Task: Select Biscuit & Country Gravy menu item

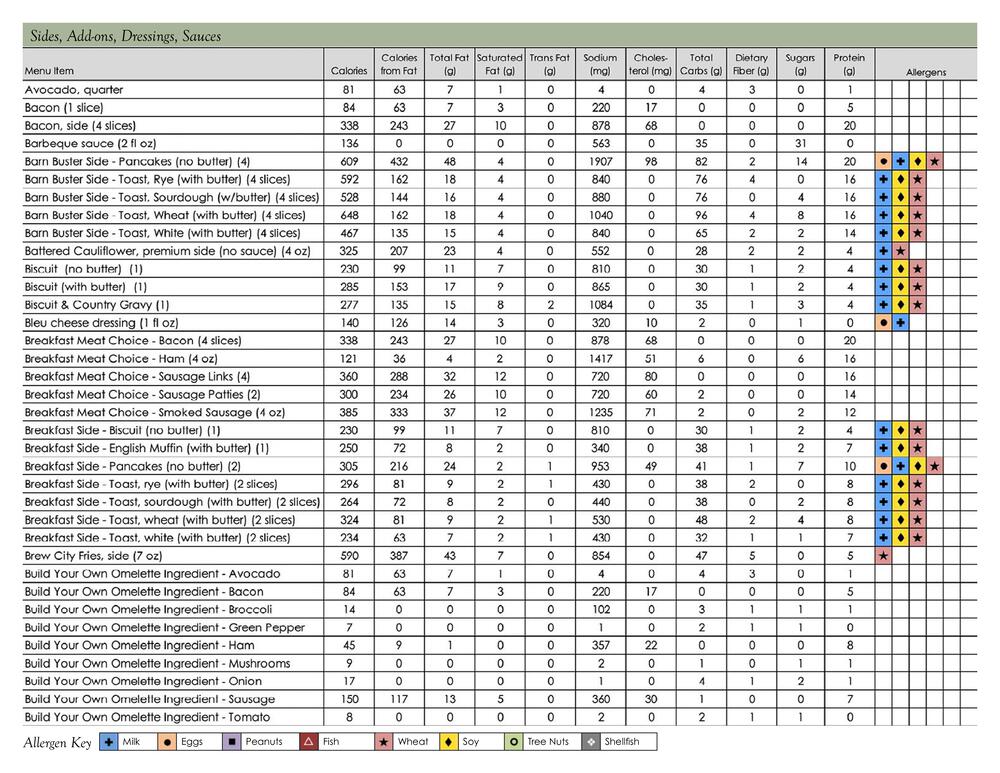Action: click(x=97, y=305)
